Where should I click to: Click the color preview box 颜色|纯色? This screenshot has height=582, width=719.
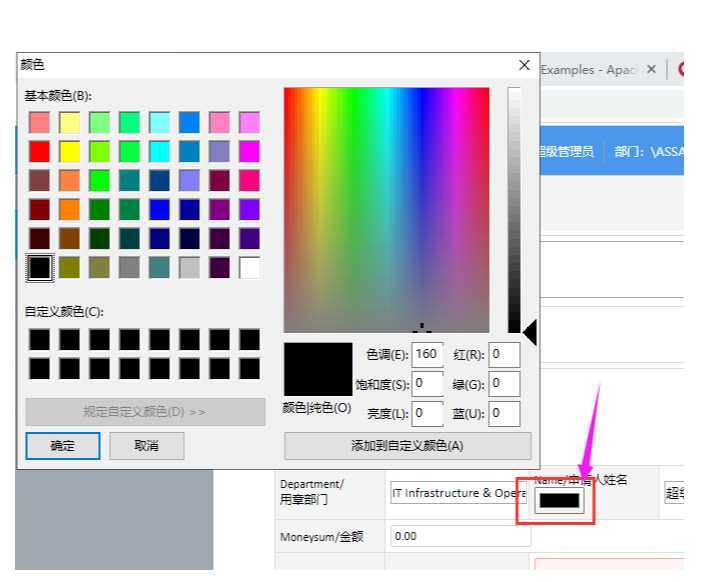[x=318, y=369]
